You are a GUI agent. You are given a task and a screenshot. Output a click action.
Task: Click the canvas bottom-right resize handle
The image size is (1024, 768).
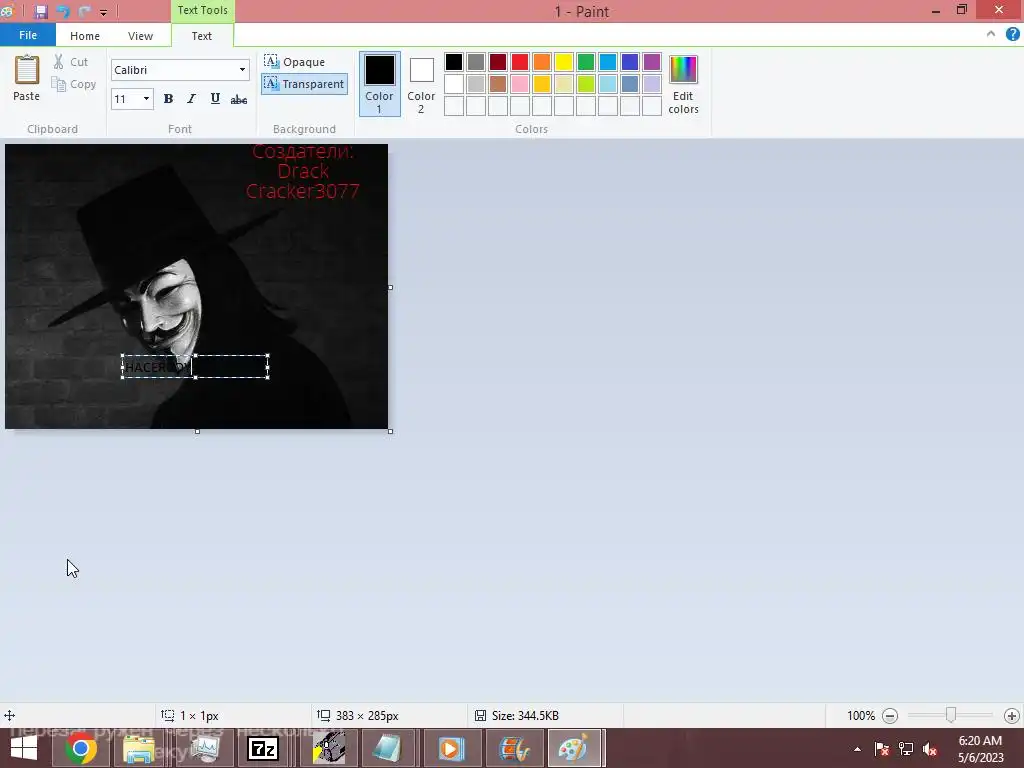point(391,431)
